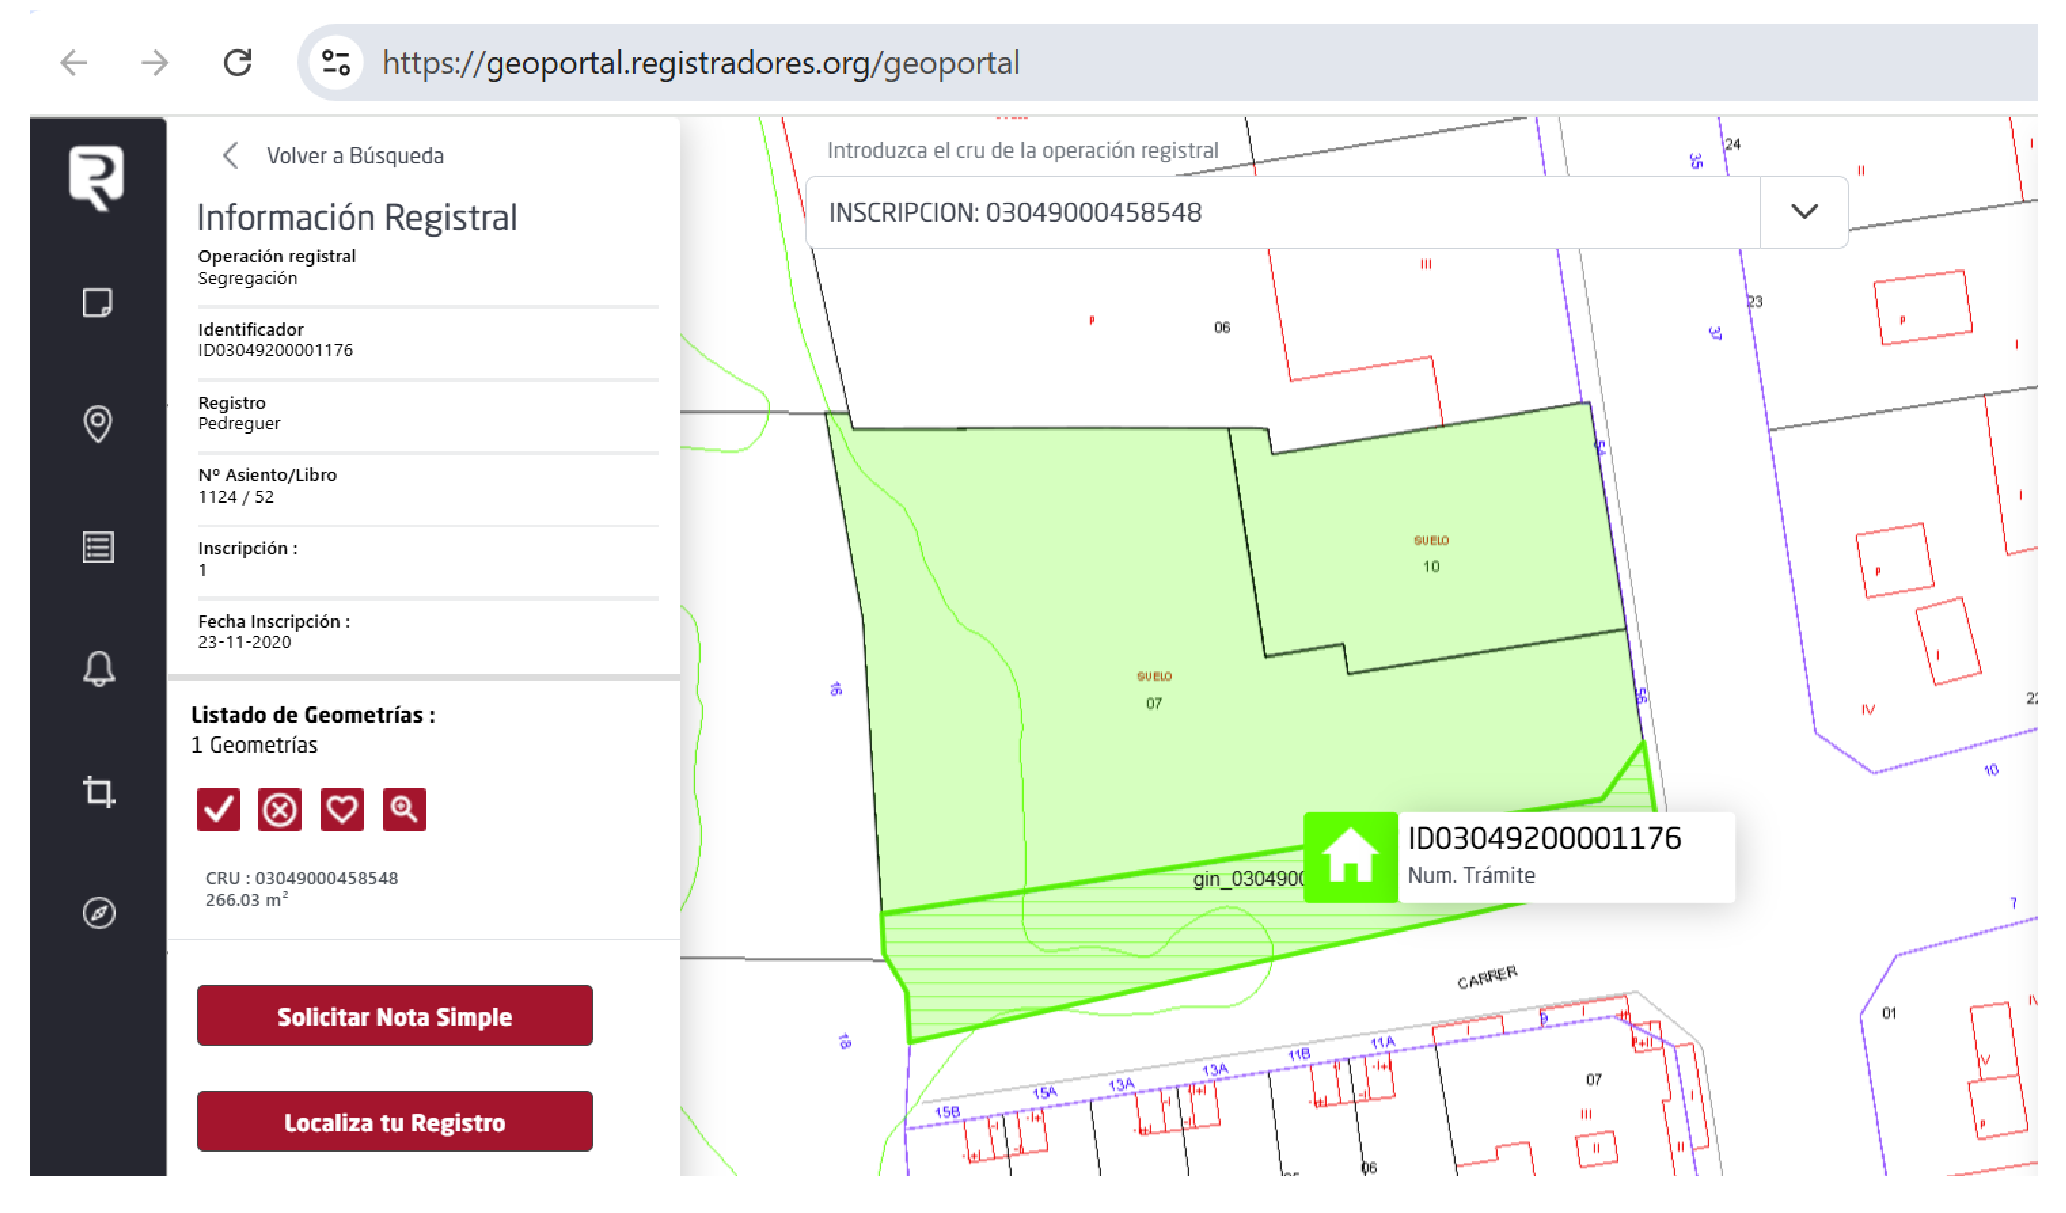Select the location pin sidebar icon

click(x=97, y=424)
